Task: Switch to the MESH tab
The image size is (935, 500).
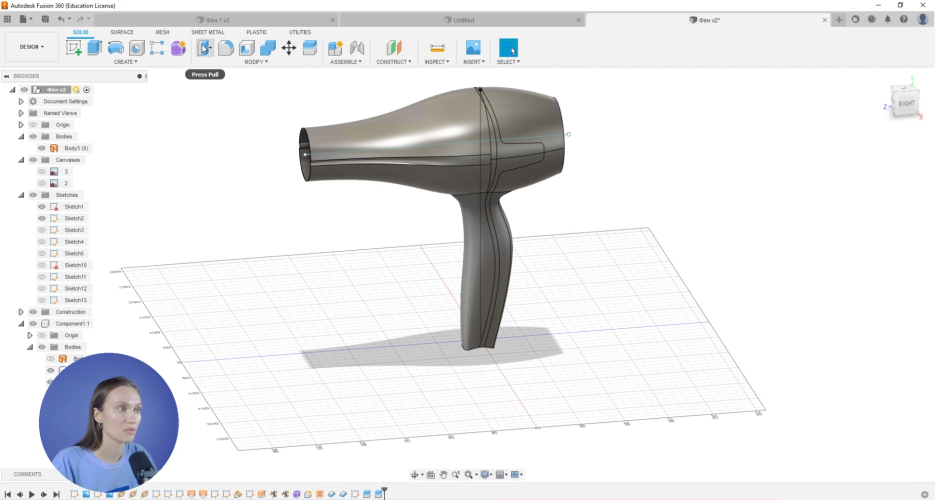Action: [x=162, y=32]
